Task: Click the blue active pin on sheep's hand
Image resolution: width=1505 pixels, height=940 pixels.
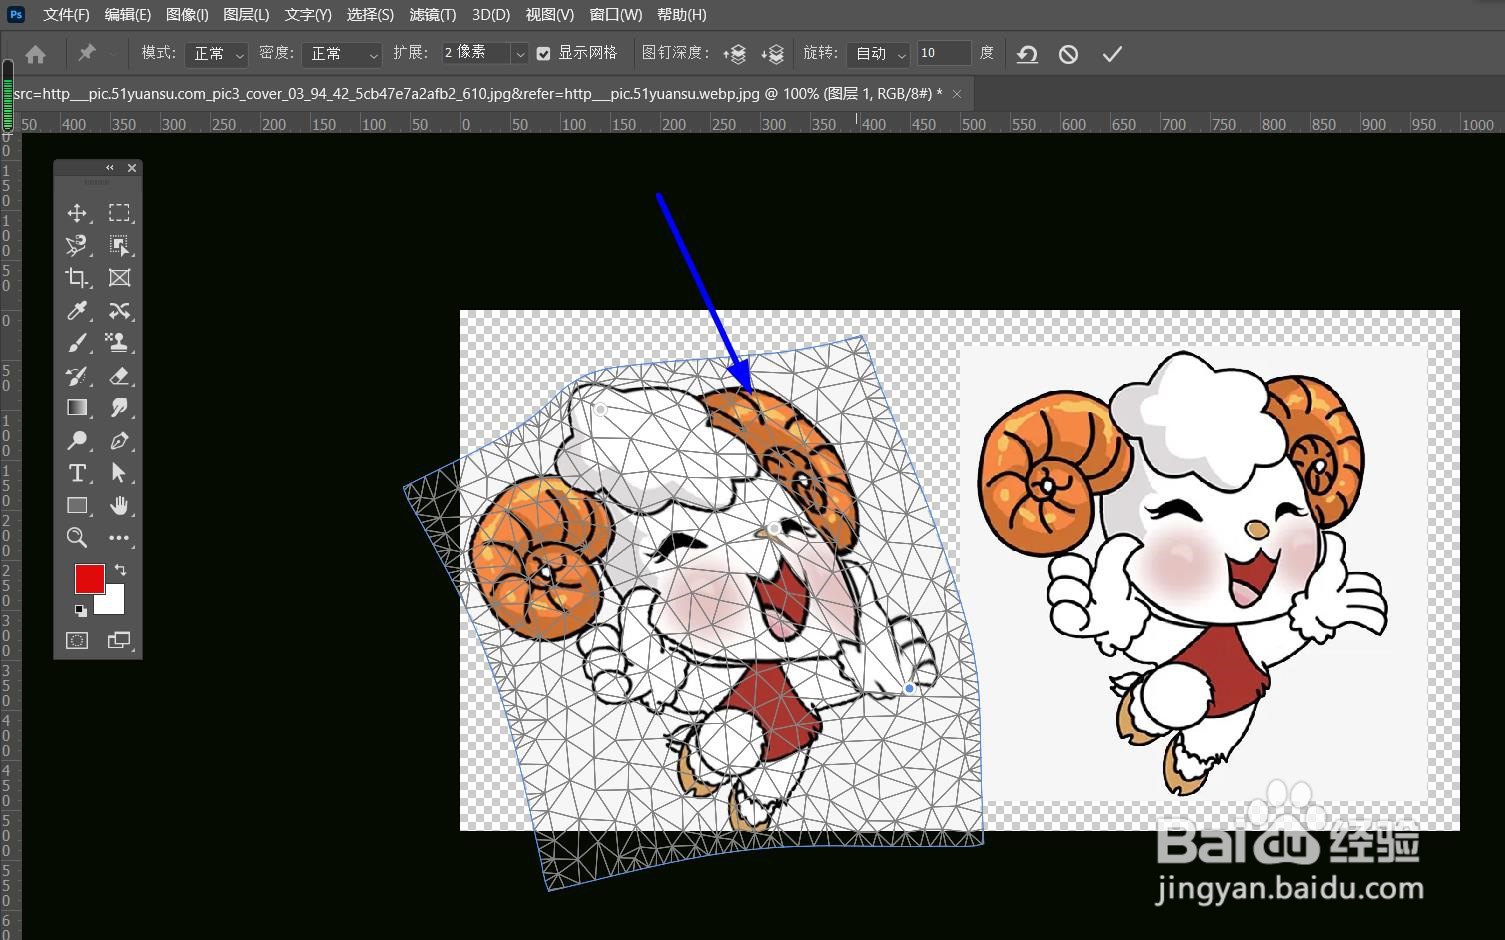Action: click(x=909, y=688)
